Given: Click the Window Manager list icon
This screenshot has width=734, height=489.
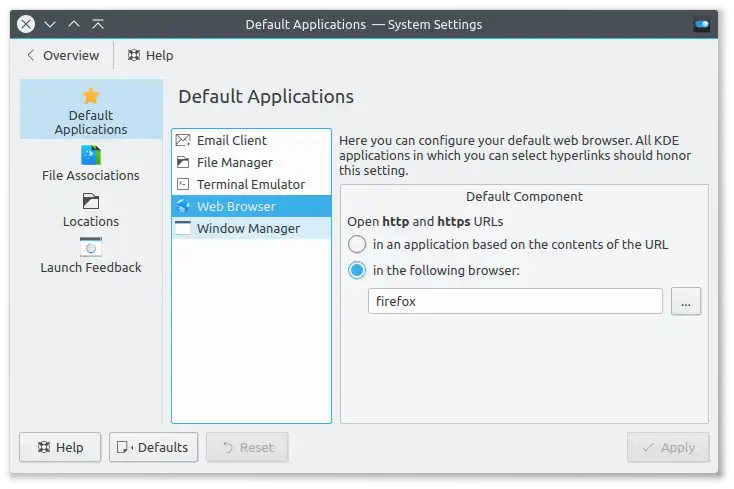Looking at the screenshot, I should pyautogui.click(x=183, y=229).
